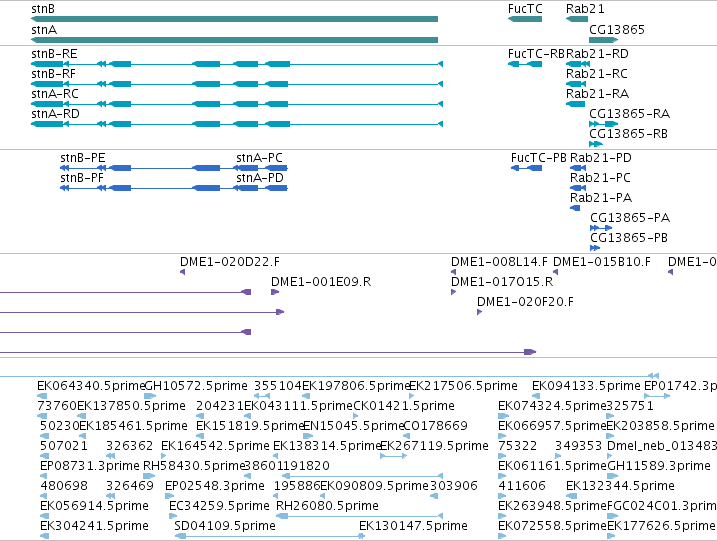Select the EK263948.5prime feature label
Screen dimensions: 717x541
pos(552,506)
